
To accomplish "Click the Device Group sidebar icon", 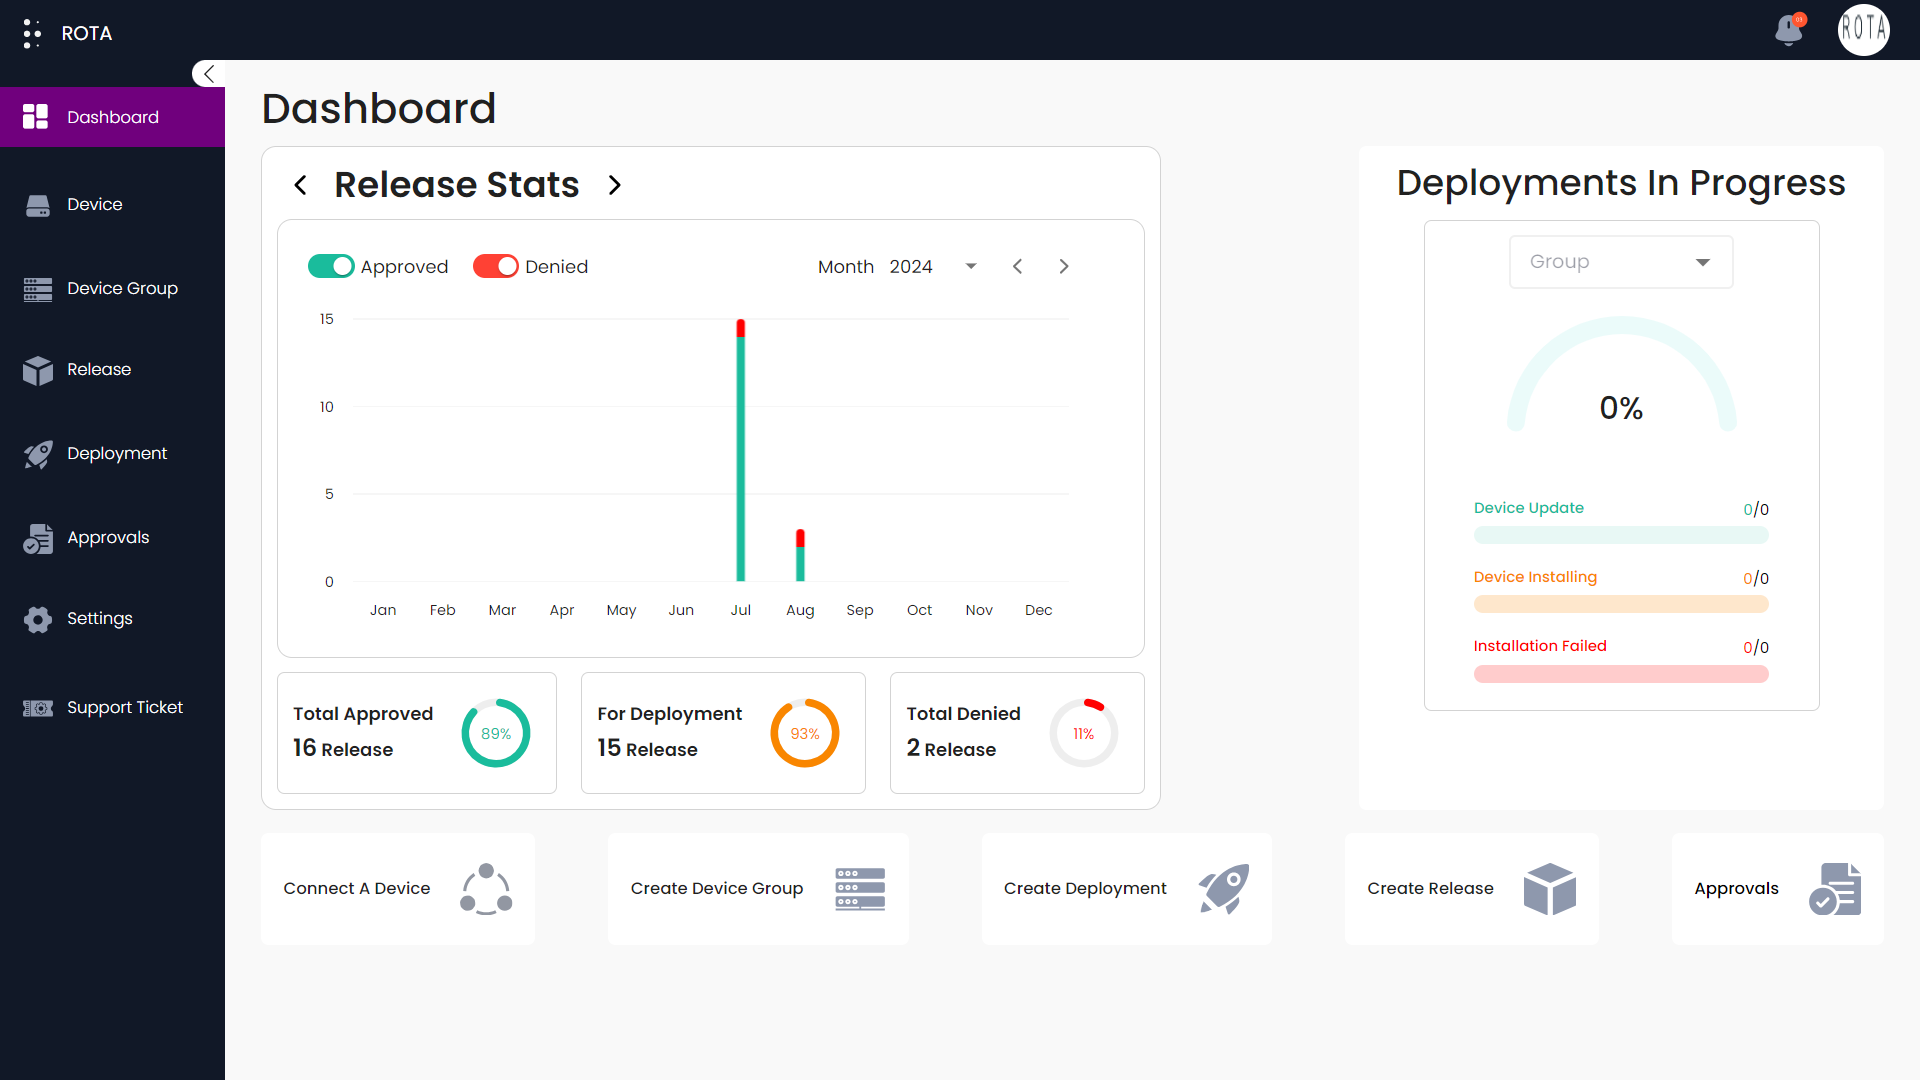I will 37,287.
